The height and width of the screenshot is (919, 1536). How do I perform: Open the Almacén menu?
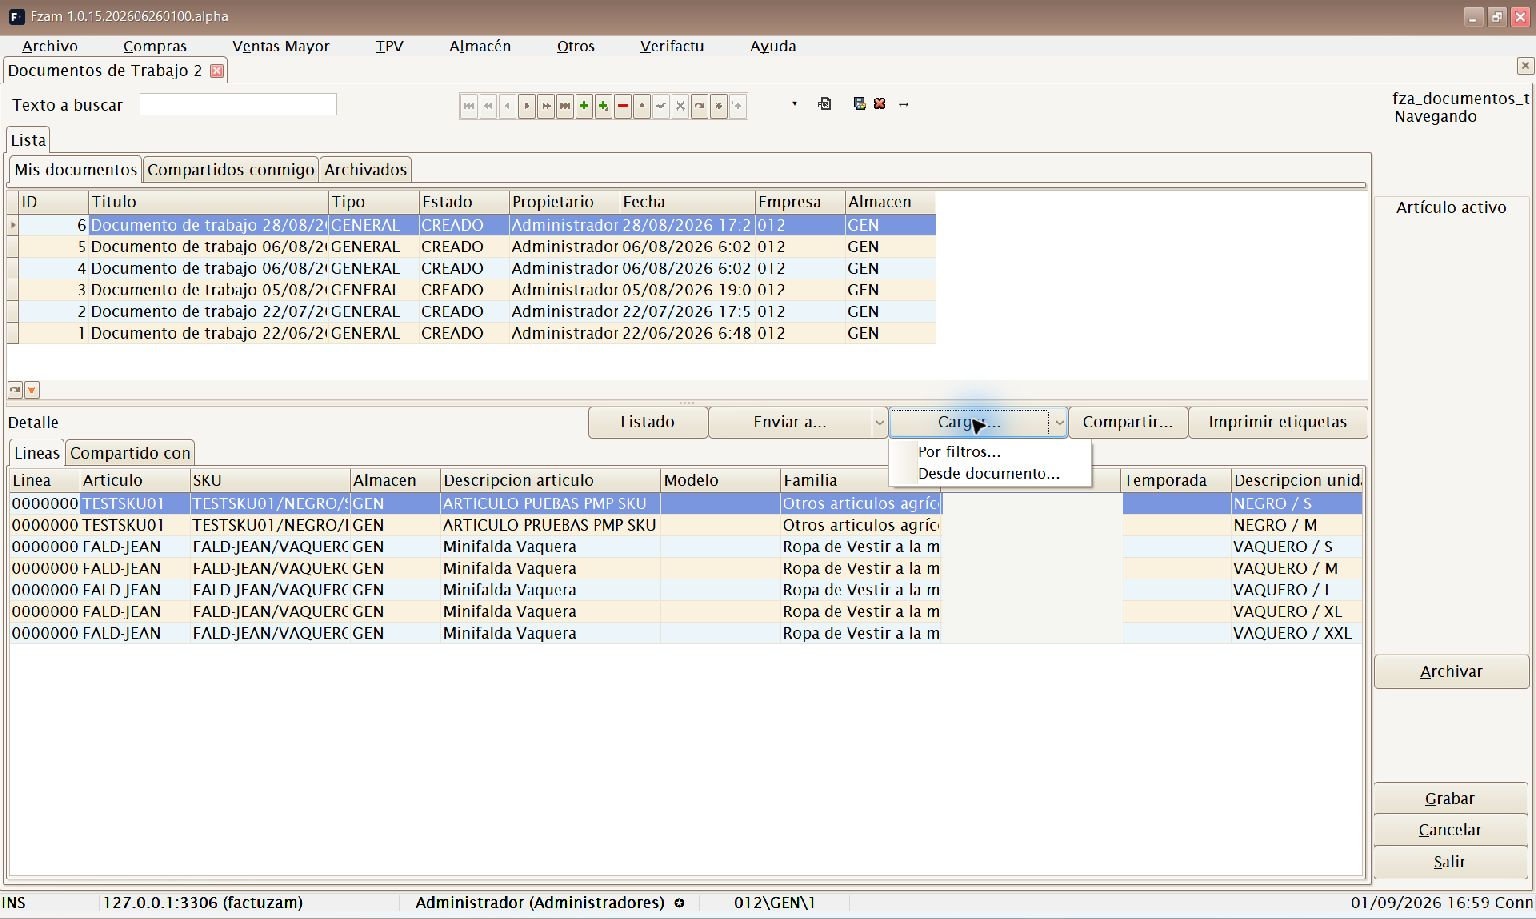click(x=480, y=46)
